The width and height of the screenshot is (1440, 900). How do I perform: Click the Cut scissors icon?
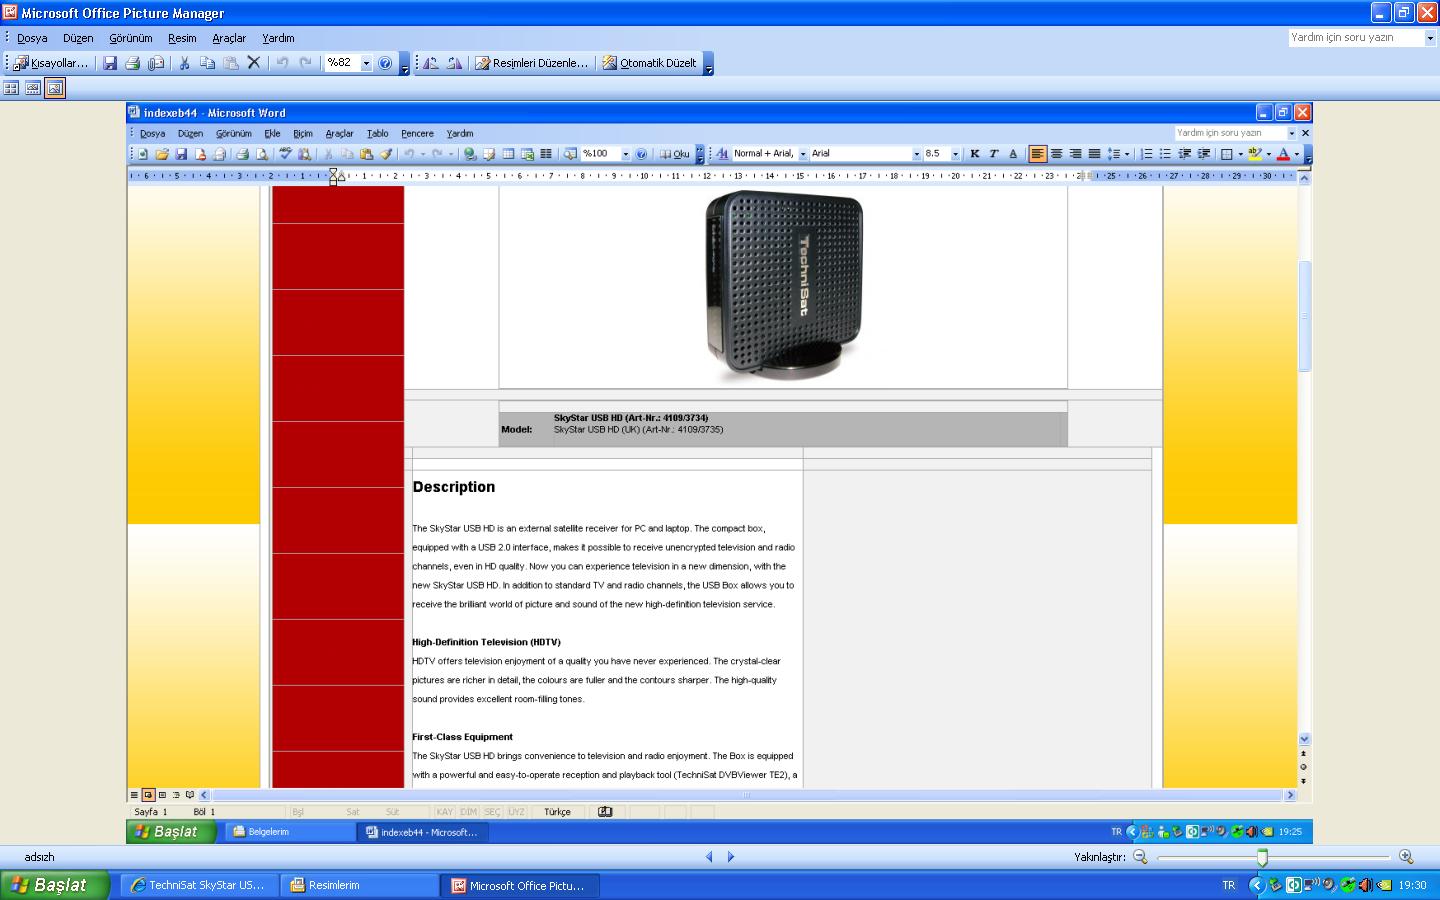[184, 63]
